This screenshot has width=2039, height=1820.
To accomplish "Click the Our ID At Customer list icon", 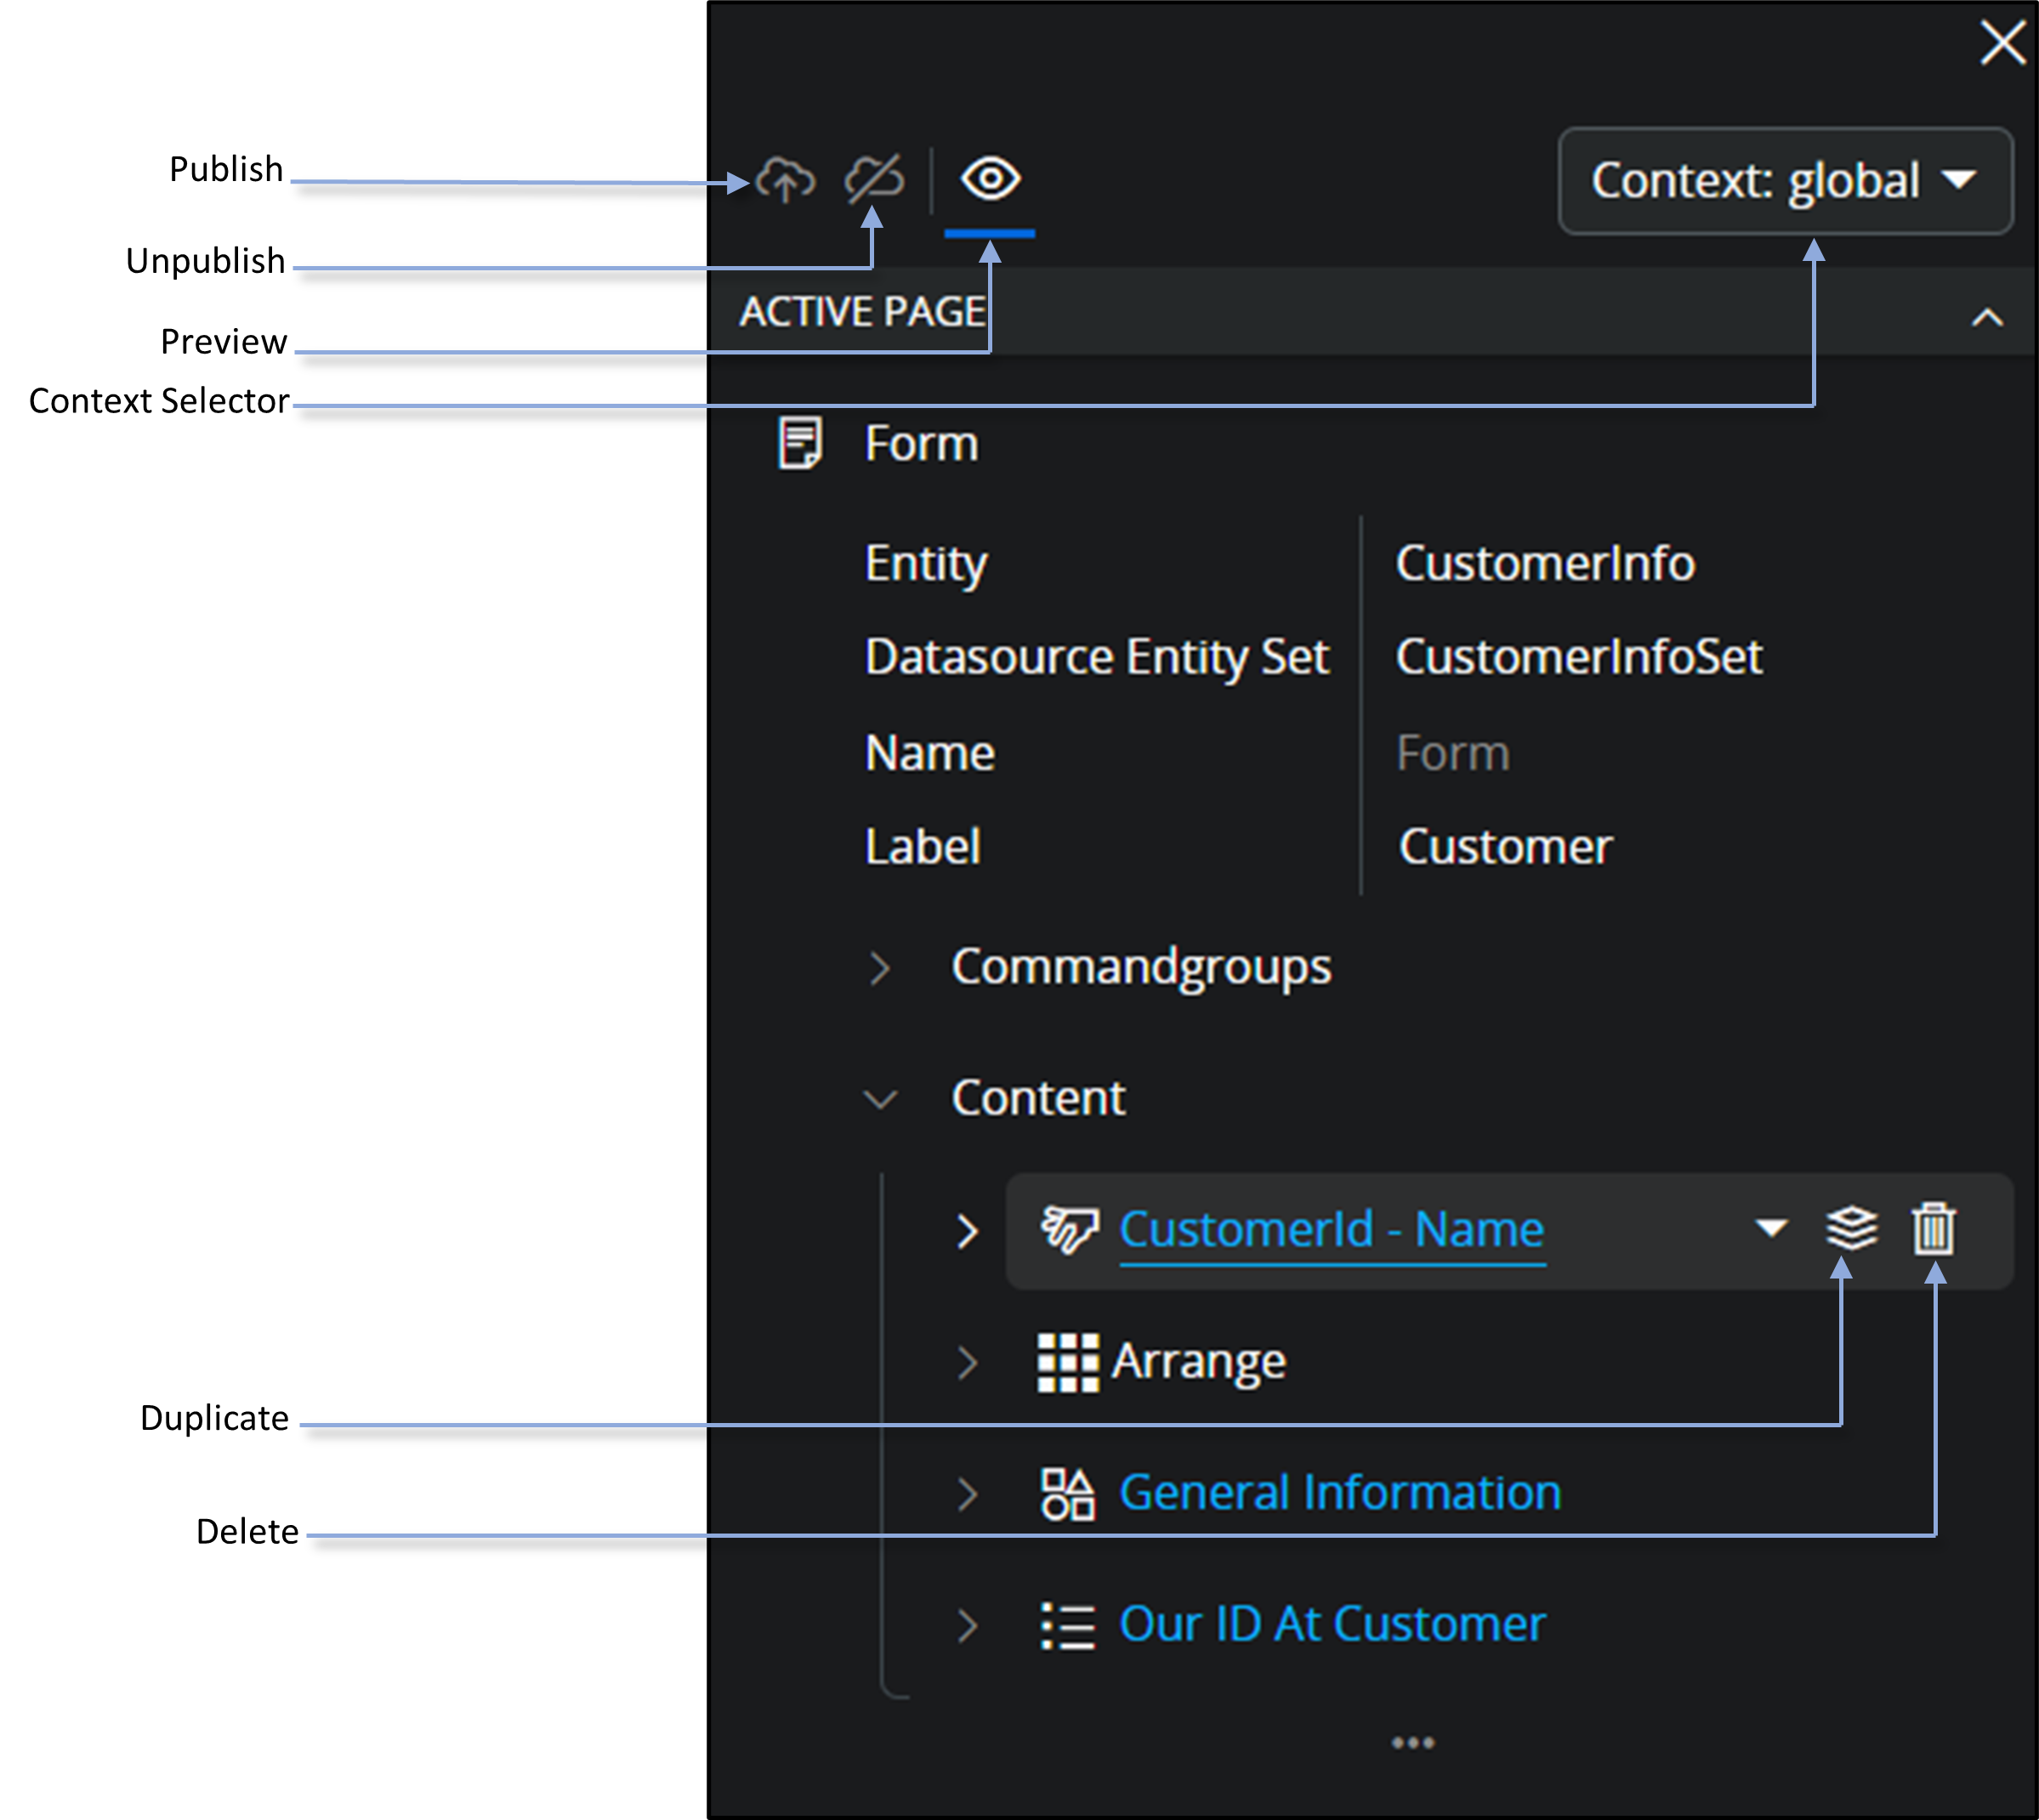I will coord(1067,1626).
